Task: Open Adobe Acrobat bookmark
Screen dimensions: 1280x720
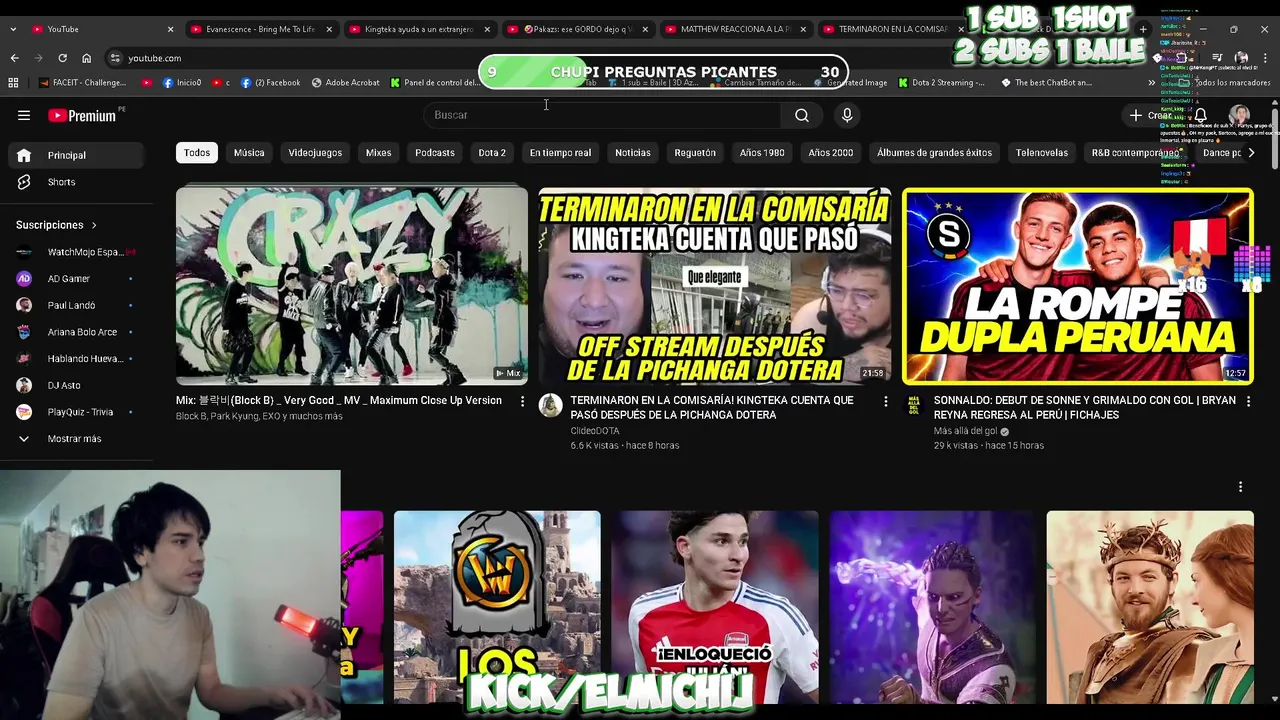Action: pyautogui.click(x=346, y=83)
